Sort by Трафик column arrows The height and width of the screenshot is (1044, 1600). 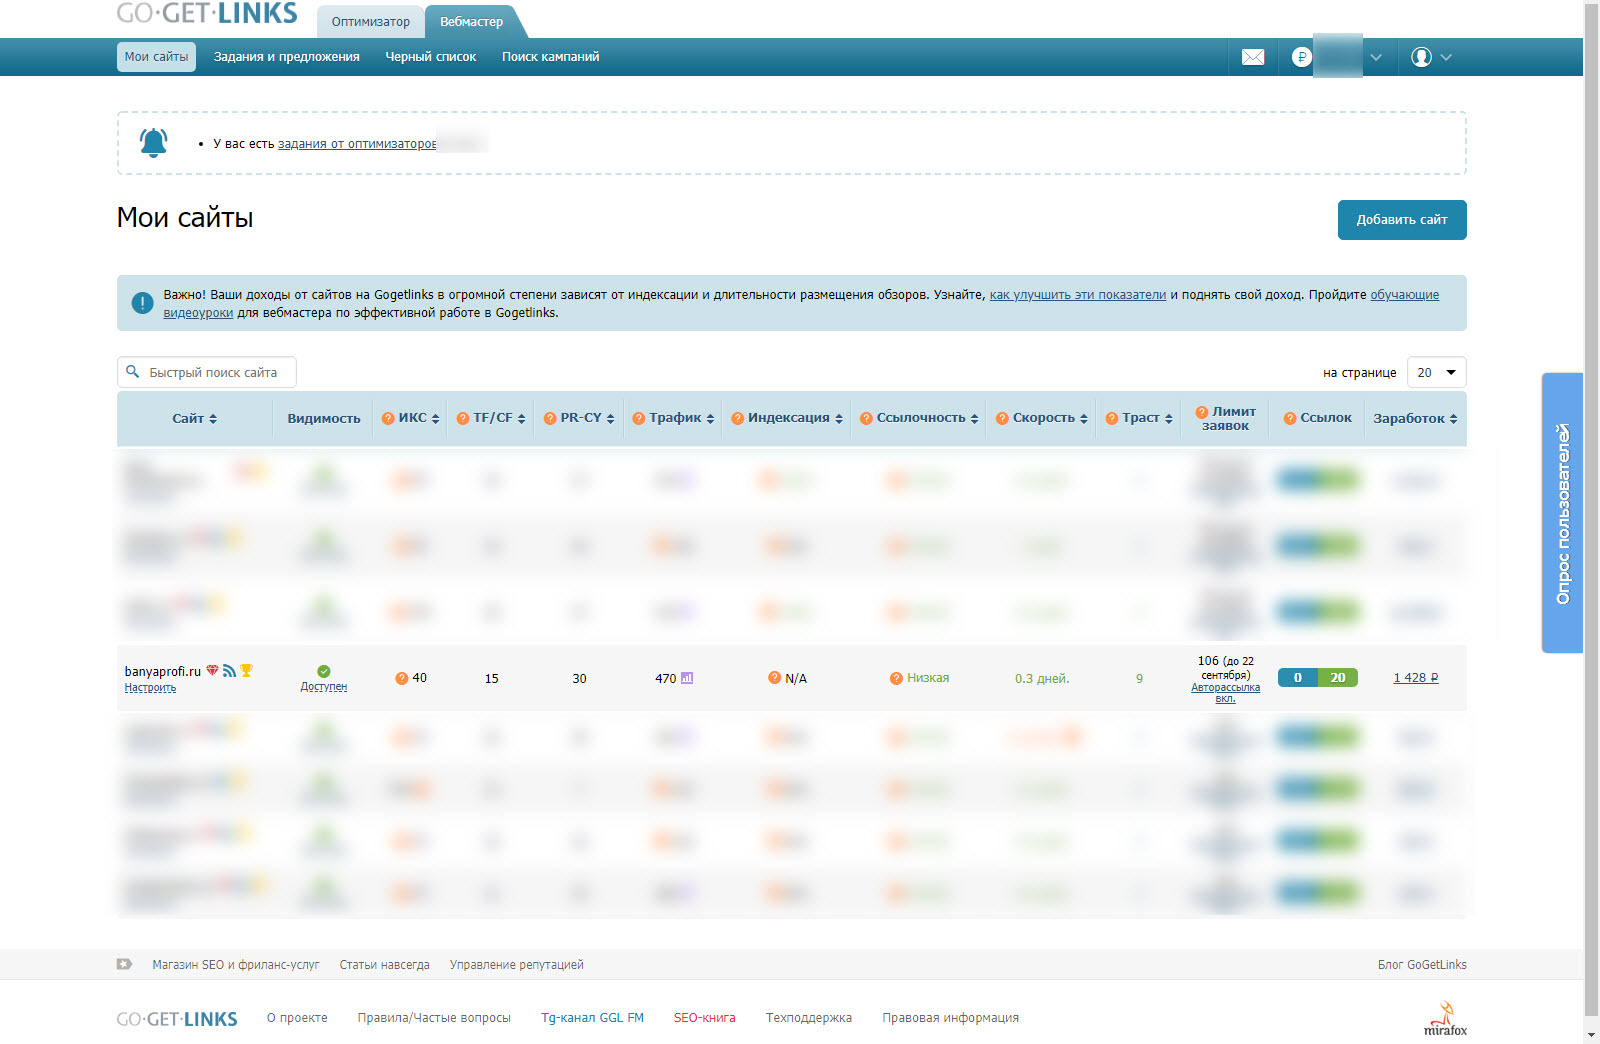pos(711,419)
